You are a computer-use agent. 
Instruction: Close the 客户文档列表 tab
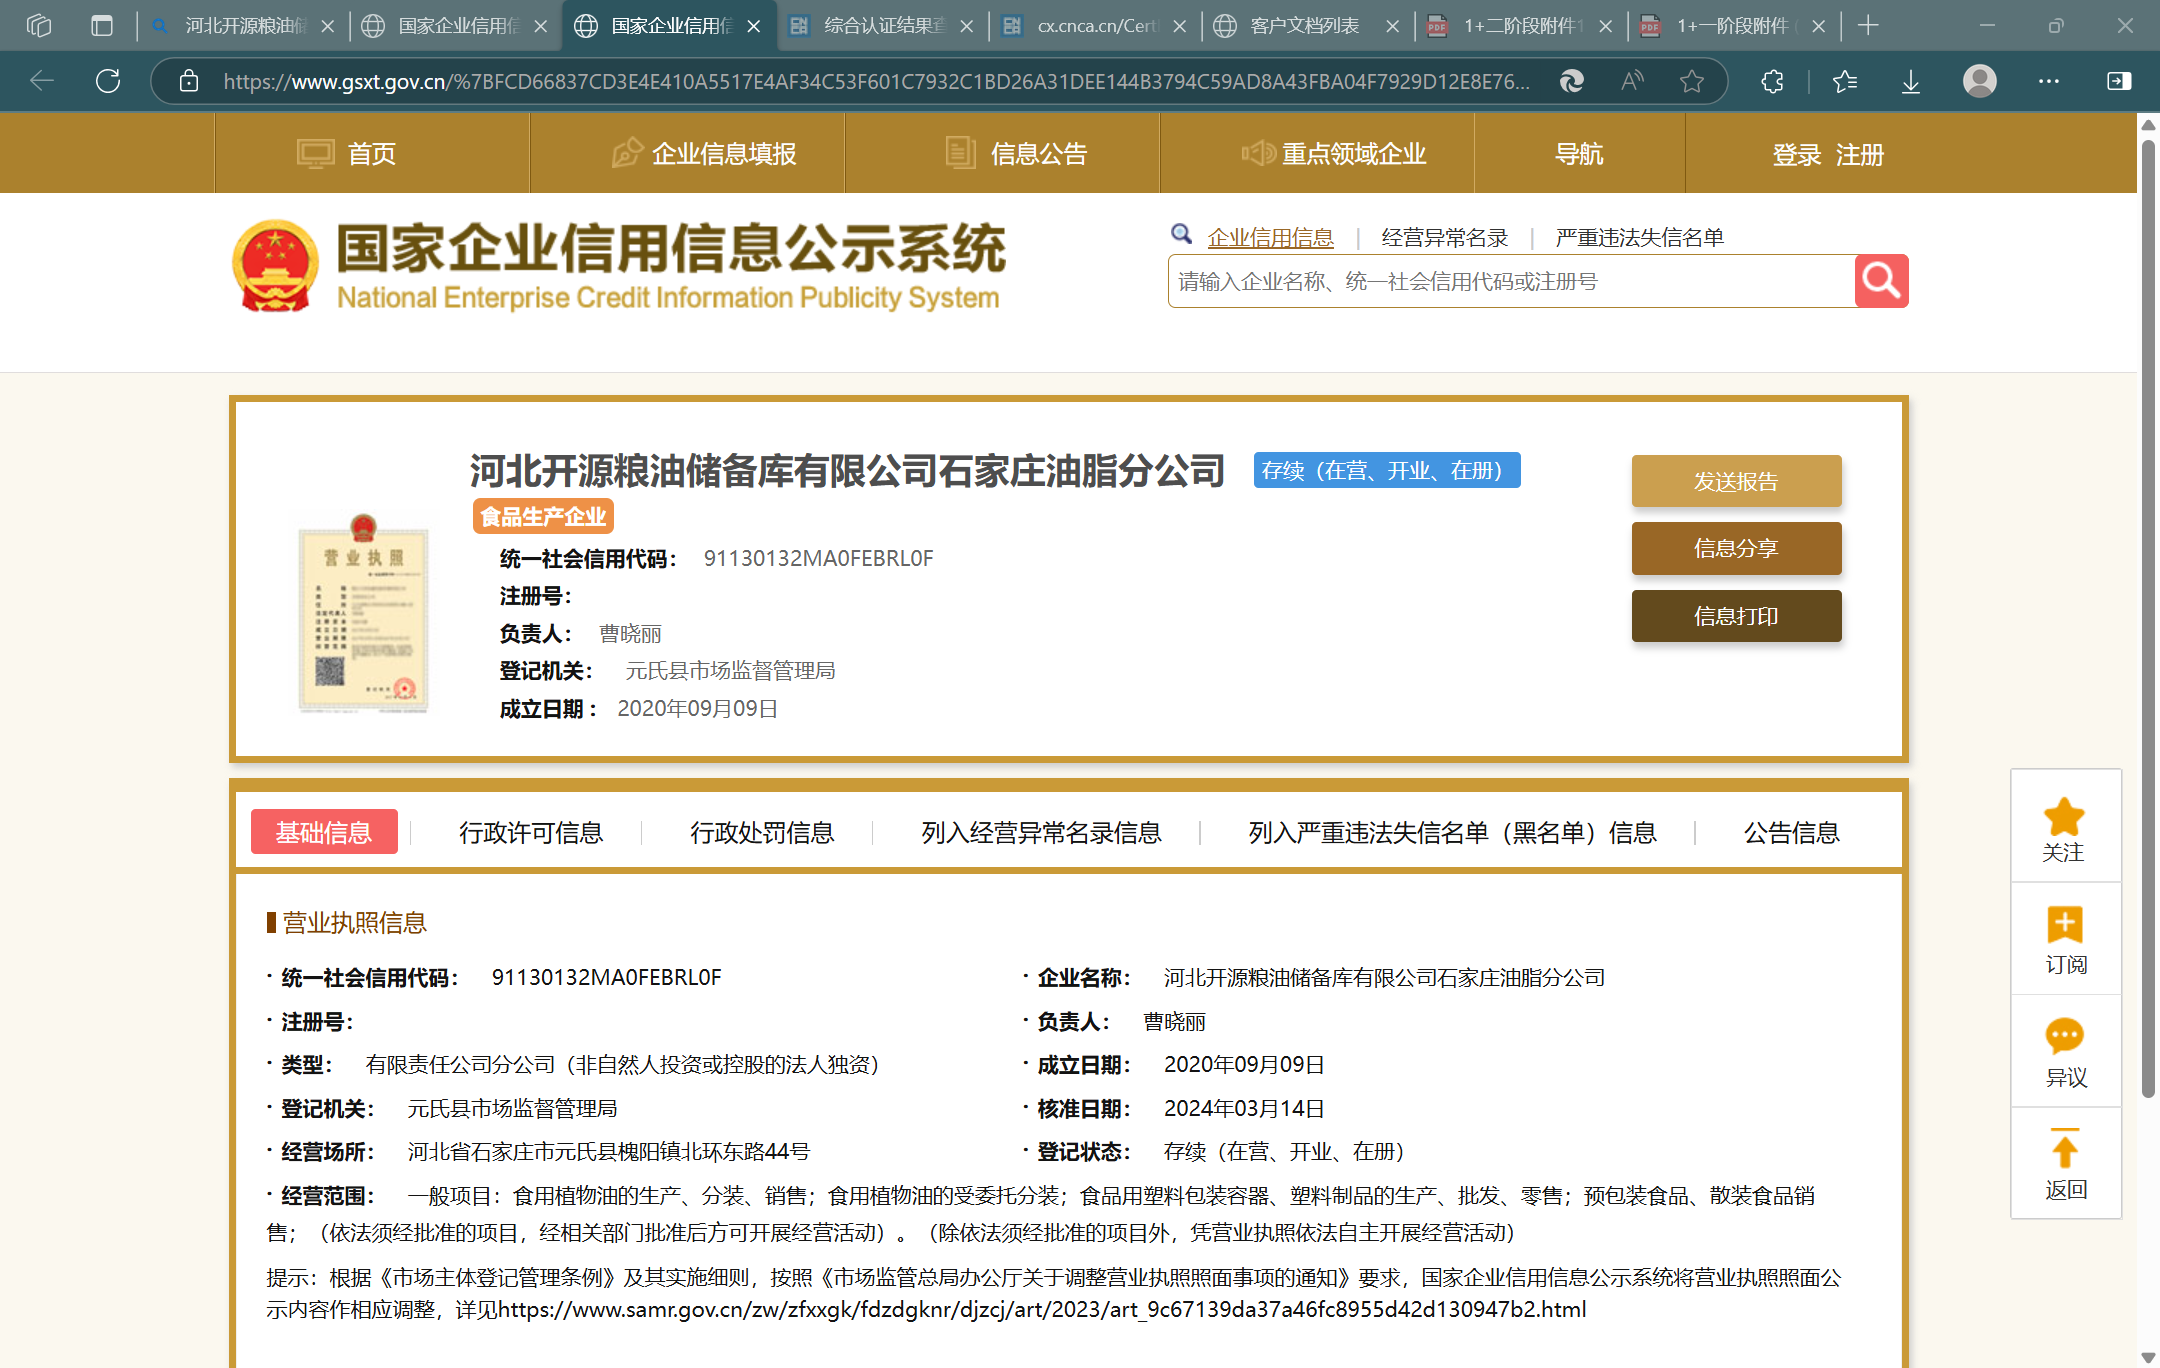(x=1392, y=26)
